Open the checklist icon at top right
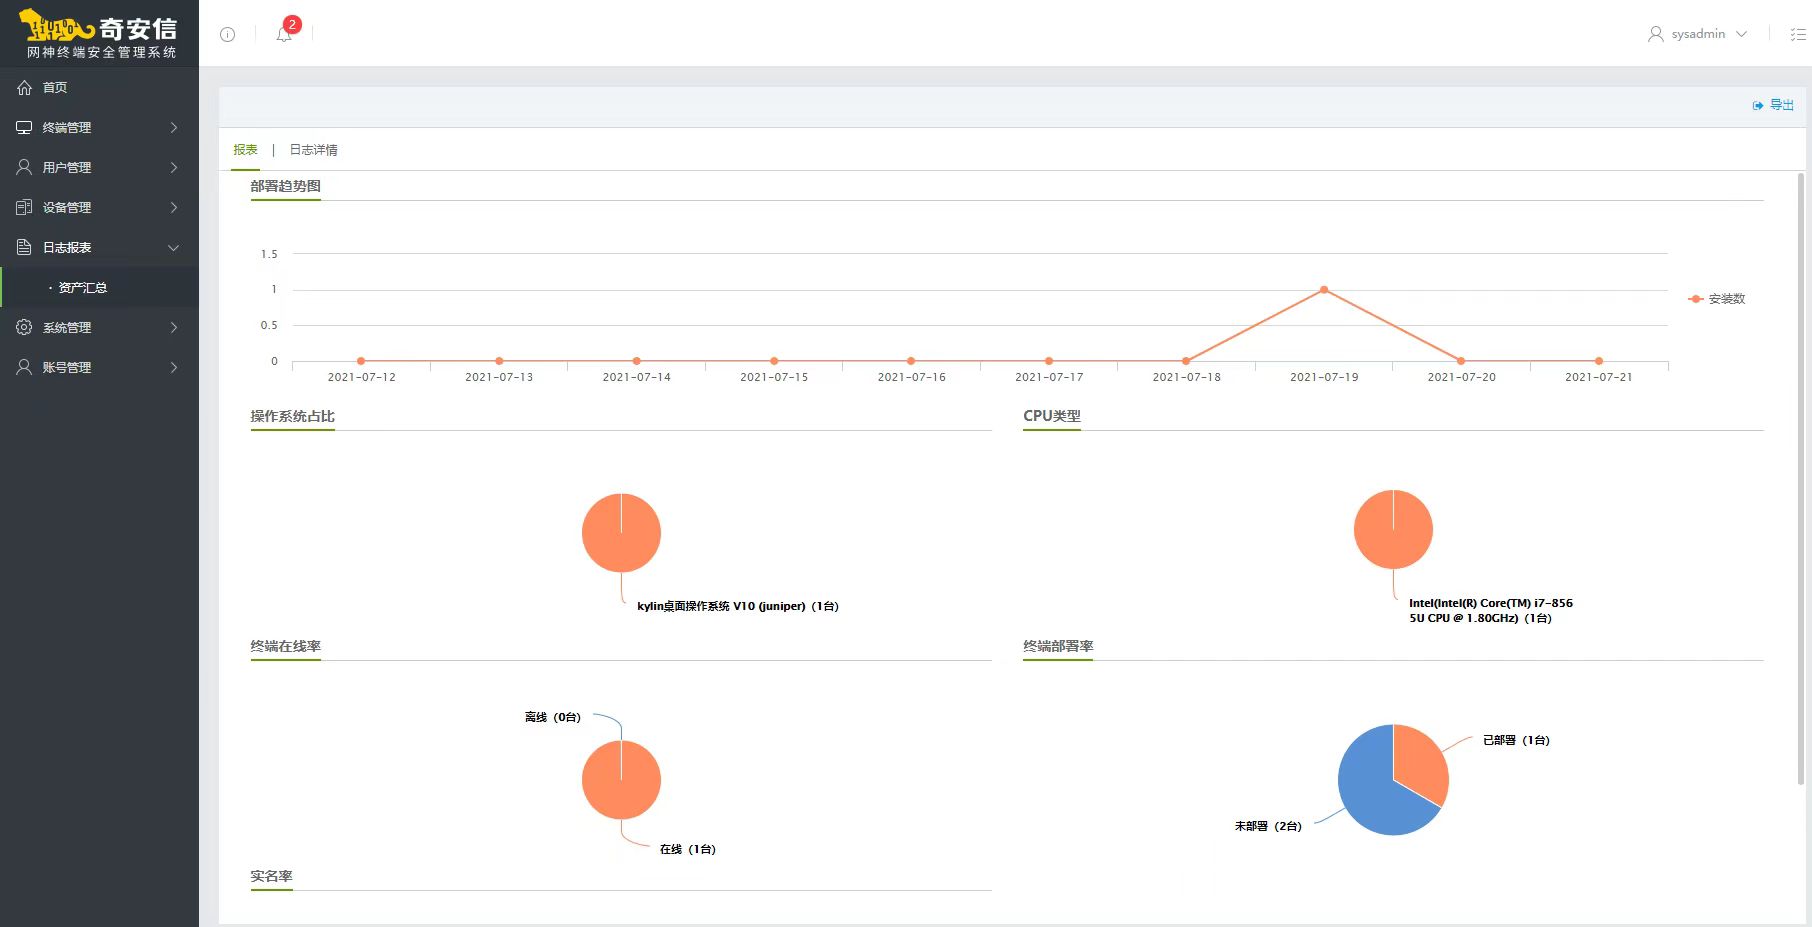Viewport: 1812px width, 927px height. pyautogui.click(x=1798, y=34)
